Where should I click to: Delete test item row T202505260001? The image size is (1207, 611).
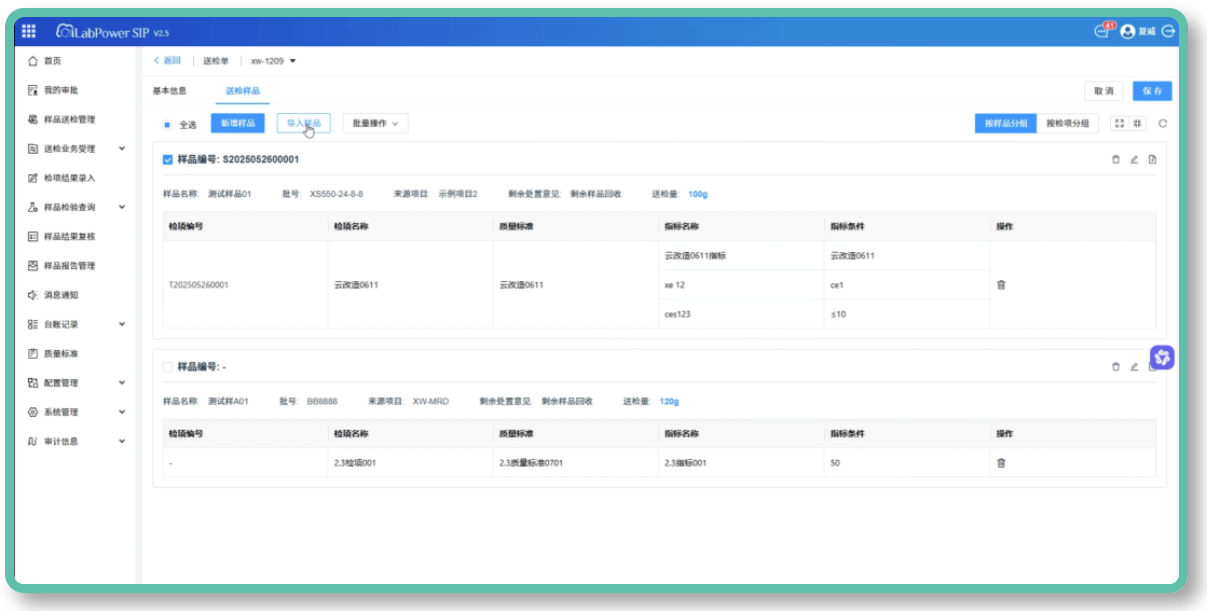point(1001,285)
